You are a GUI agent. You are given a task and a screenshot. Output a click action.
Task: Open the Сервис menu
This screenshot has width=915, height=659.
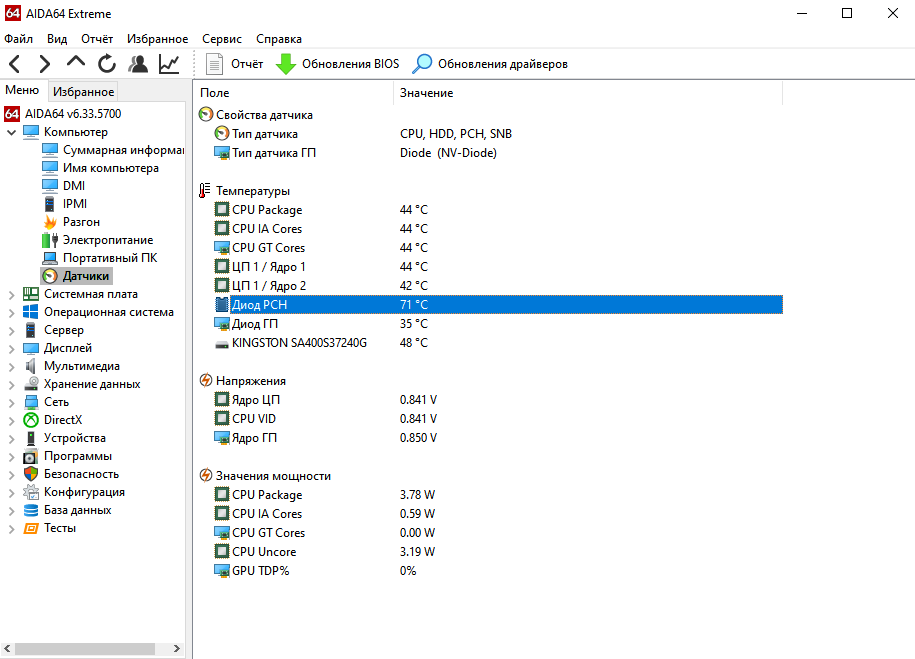[222, 39]
